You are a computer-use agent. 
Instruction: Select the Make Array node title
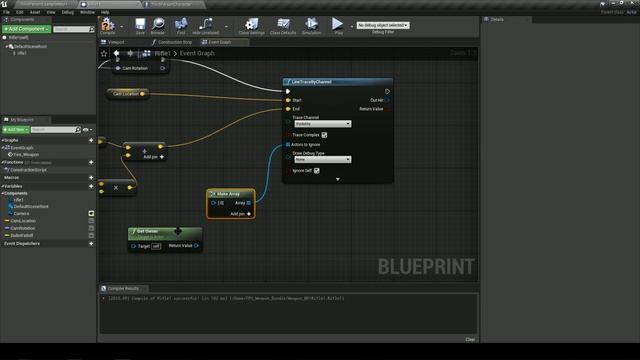click(x=229, y=194)
